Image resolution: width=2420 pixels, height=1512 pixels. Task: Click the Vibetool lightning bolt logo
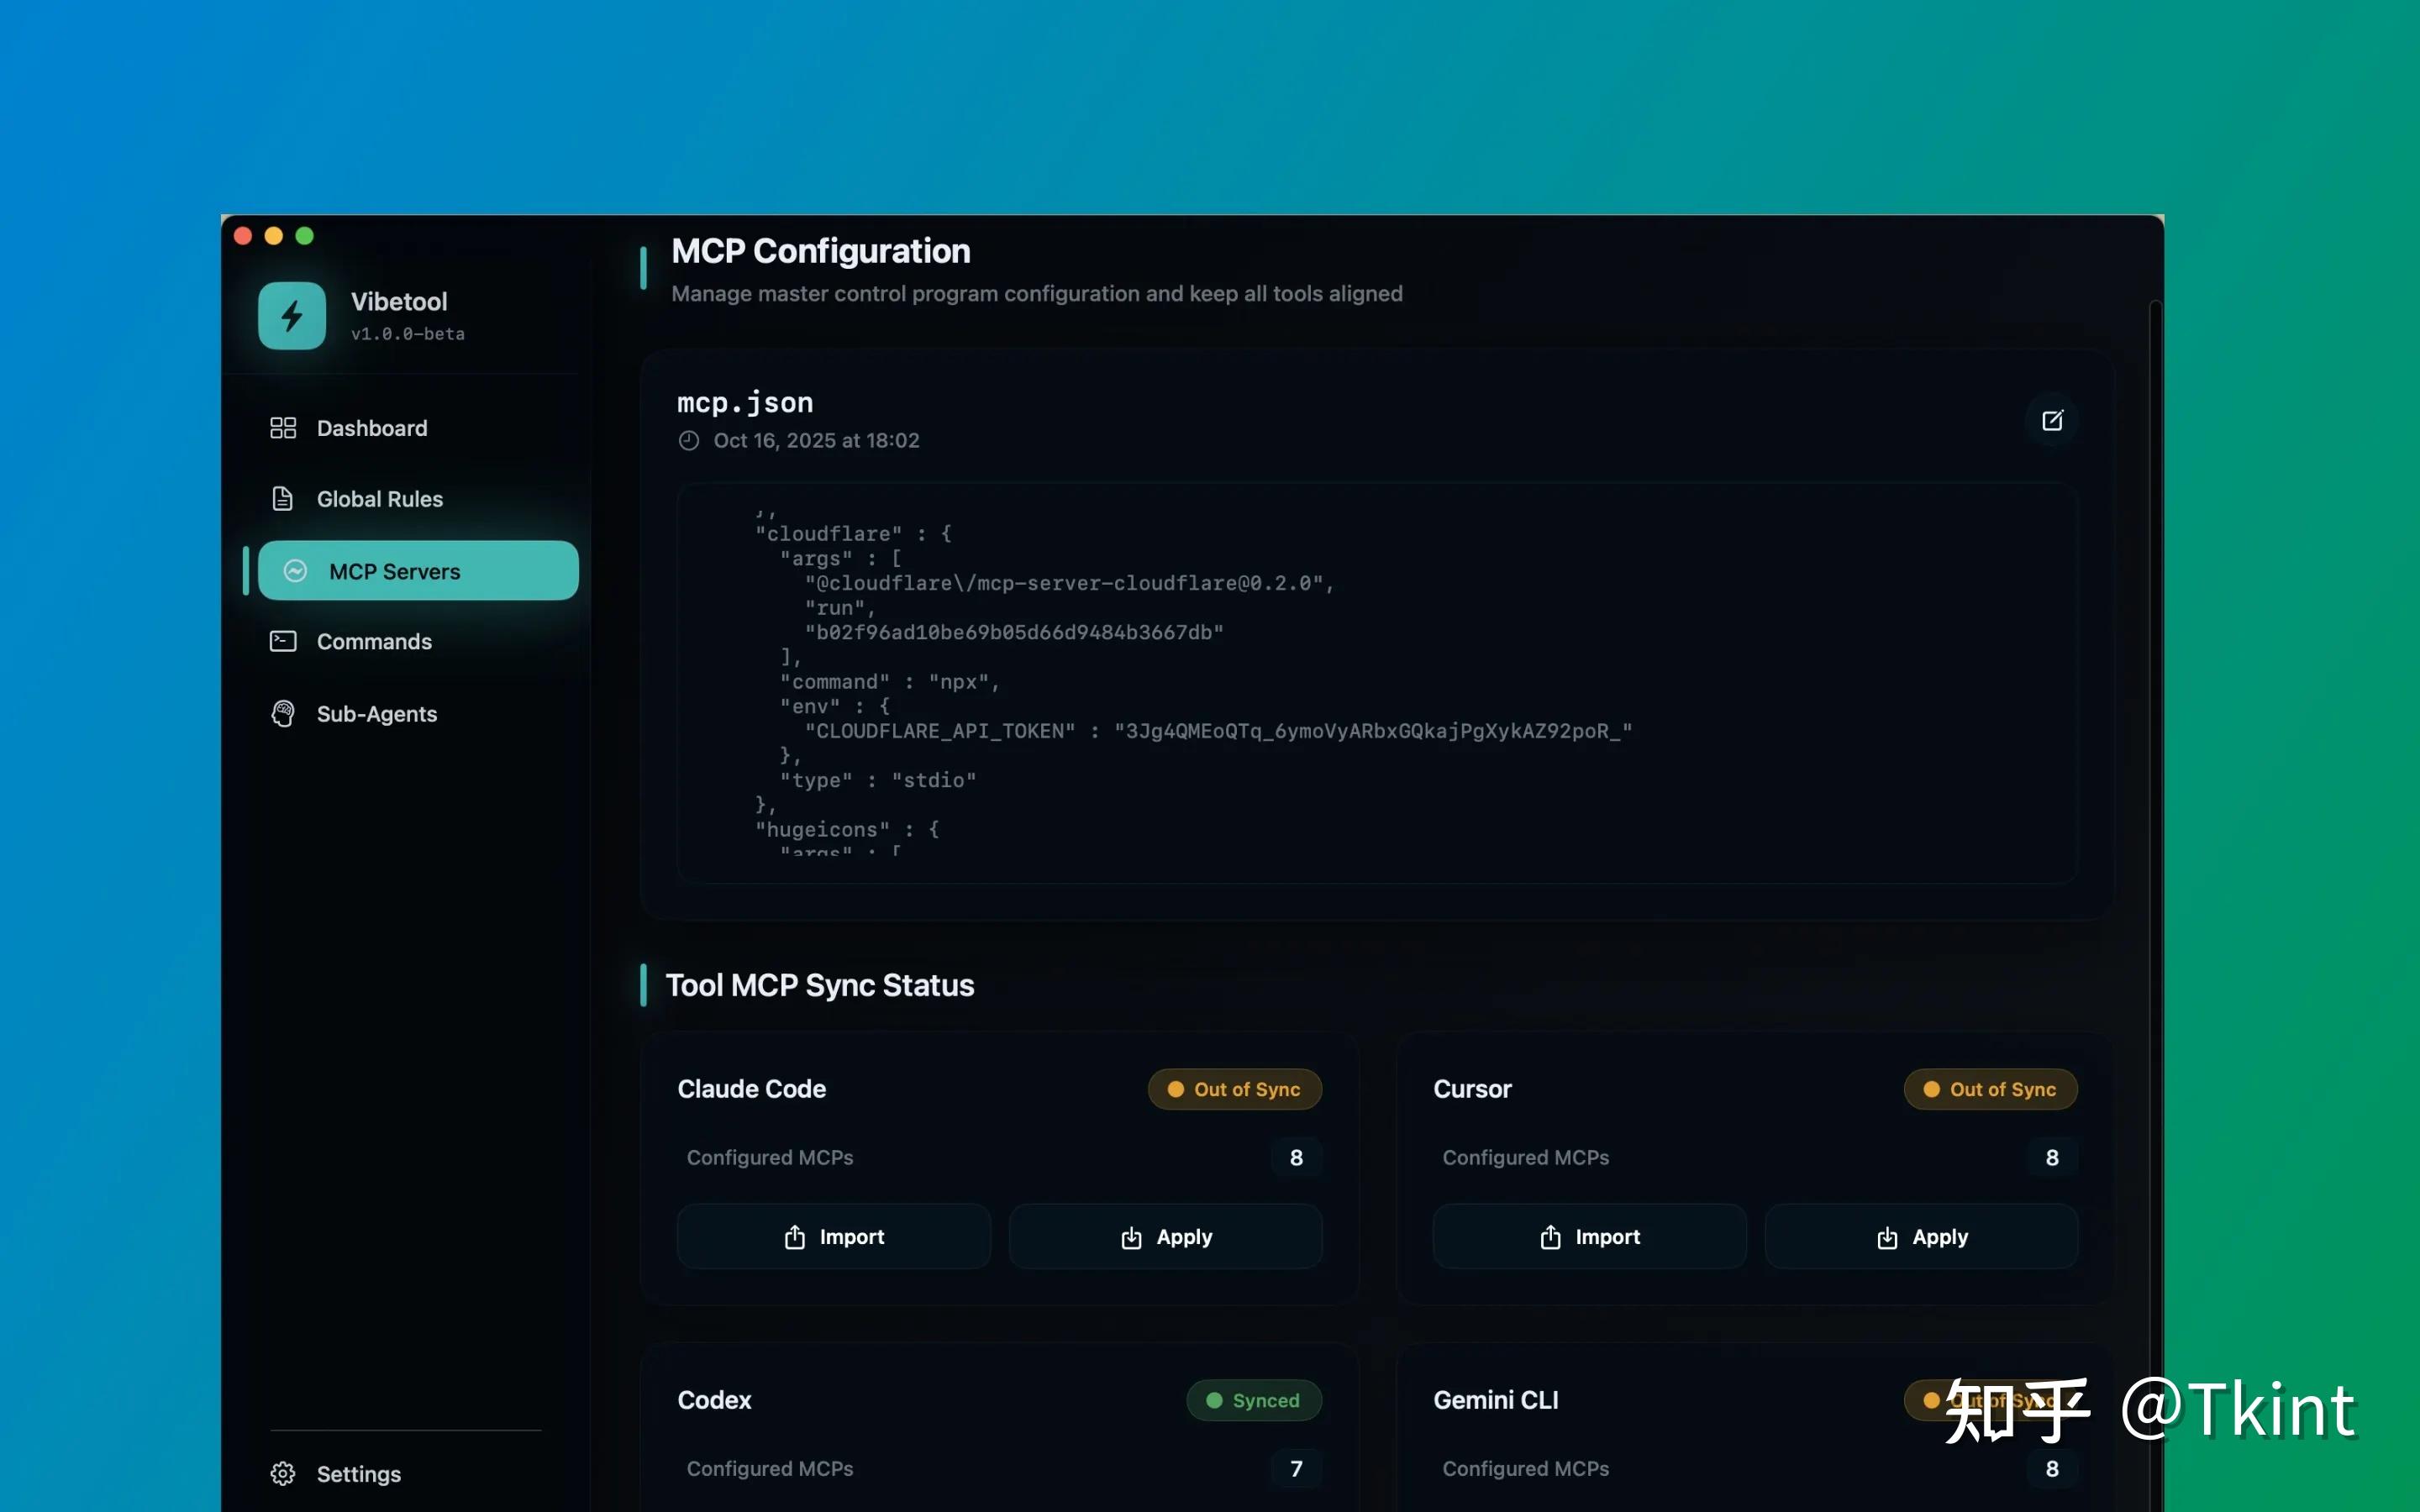(x=292, y=316)
